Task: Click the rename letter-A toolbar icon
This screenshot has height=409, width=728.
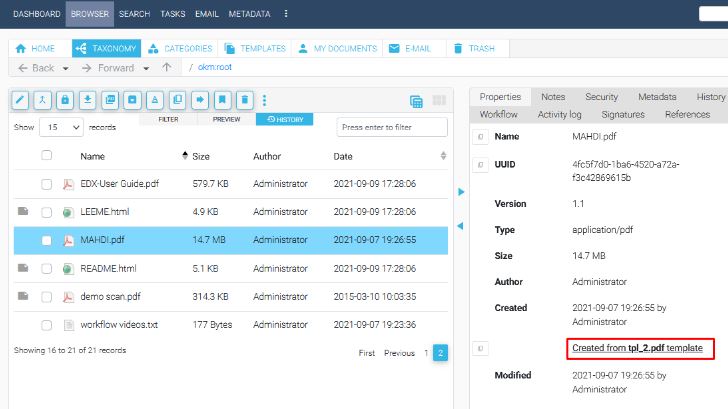Action: (155, 100)
